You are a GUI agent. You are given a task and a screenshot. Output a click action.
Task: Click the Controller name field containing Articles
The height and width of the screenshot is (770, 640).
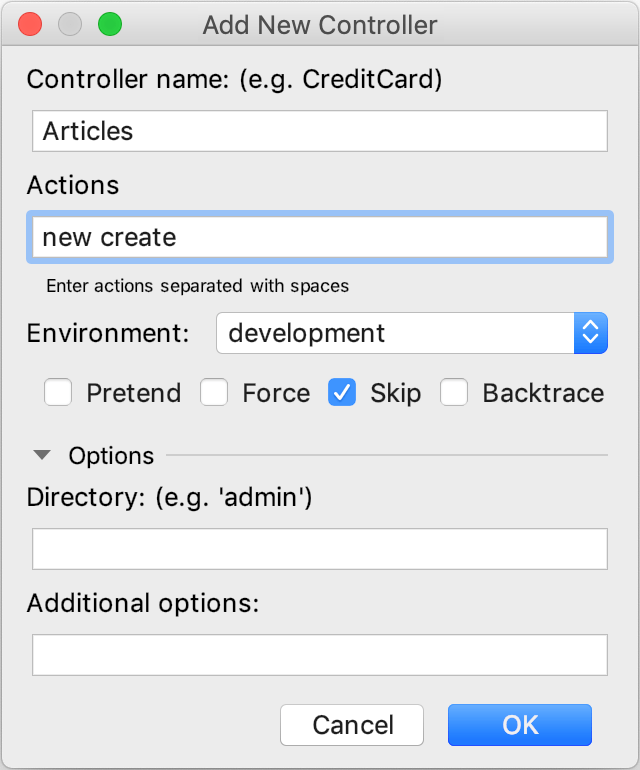pos(320,131)
